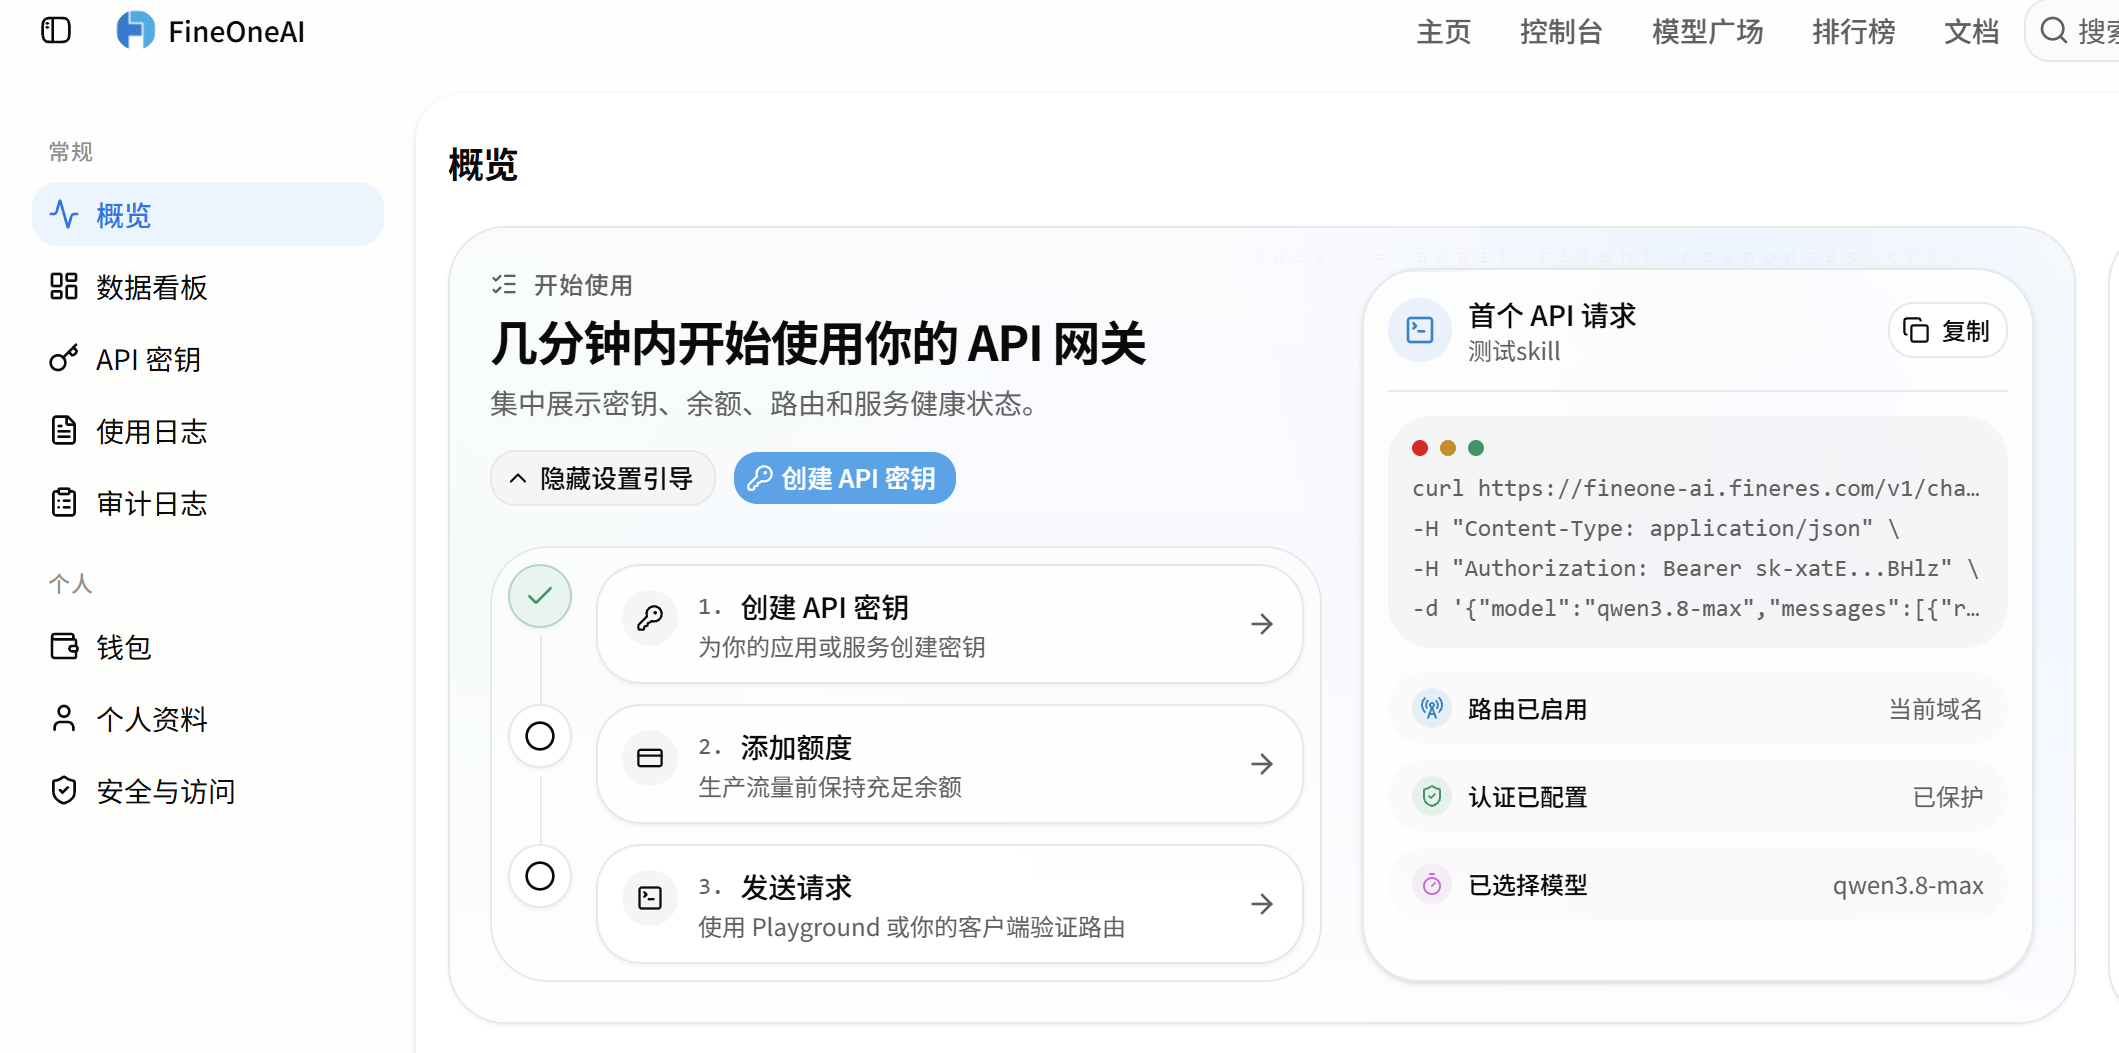Click the qwen3.8-max model value

(1908, 885)
